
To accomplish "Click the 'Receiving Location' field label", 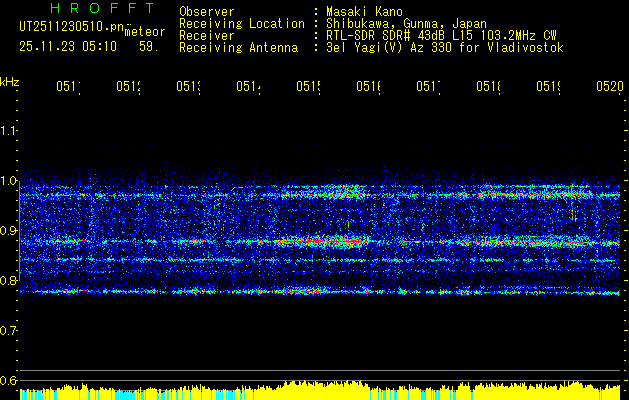I will click(242, 24).
